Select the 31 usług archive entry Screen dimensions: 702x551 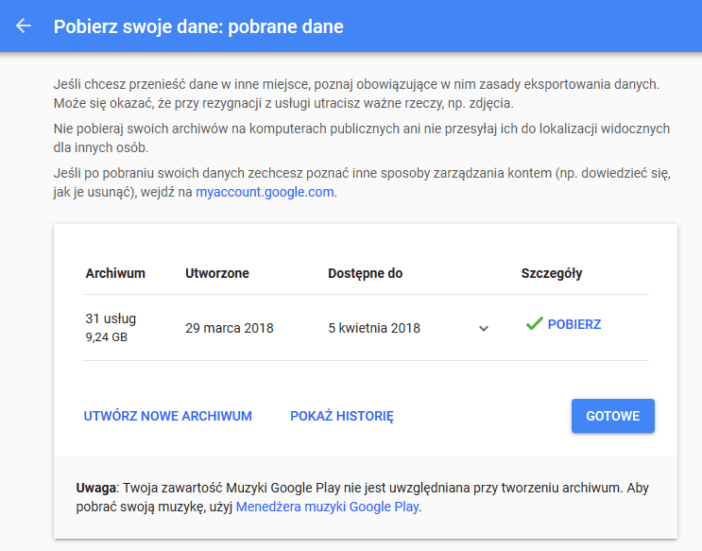pyautogui.click(x=111, y=319)
